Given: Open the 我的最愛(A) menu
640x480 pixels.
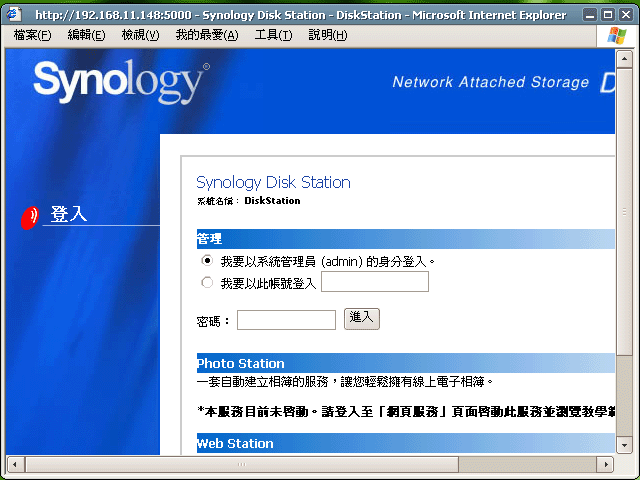Looking at the screenshot, I should 207,35.
